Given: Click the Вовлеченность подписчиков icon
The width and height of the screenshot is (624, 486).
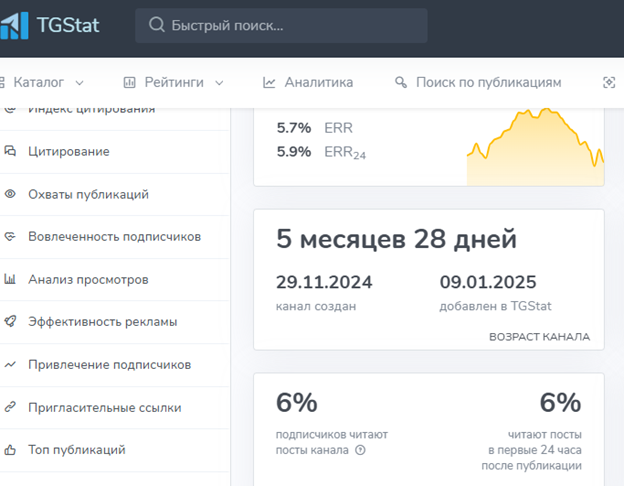Looking at the screenshot, I should (x=10, y=237).
